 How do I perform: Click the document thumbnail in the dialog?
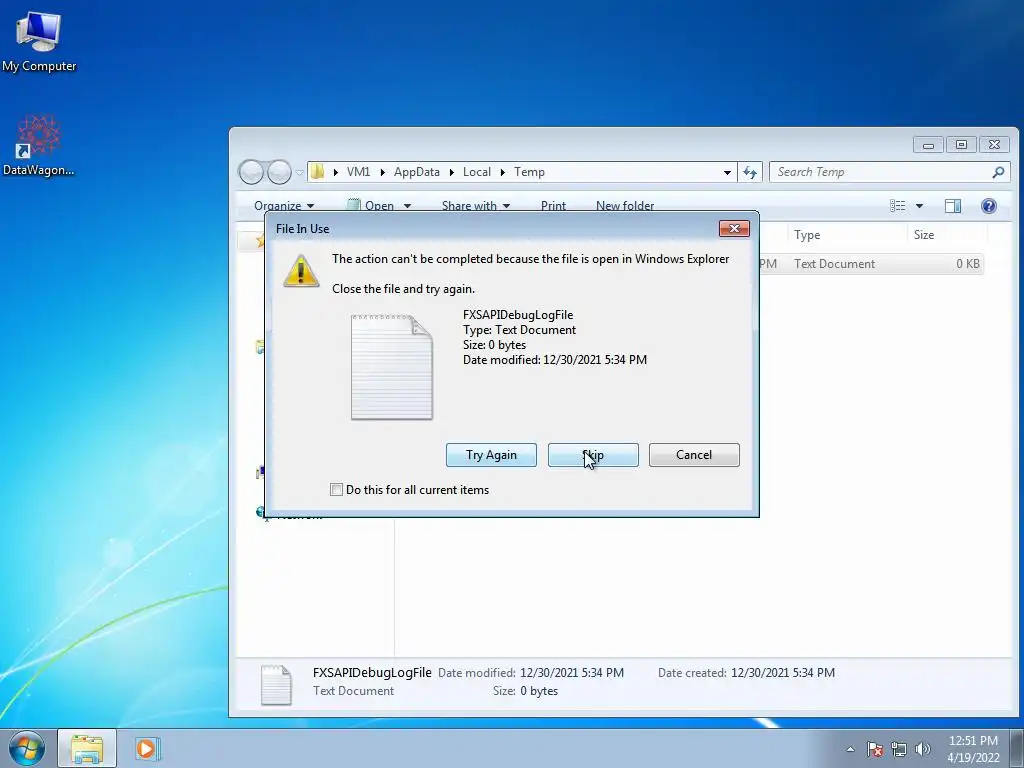tap(392, 367)
